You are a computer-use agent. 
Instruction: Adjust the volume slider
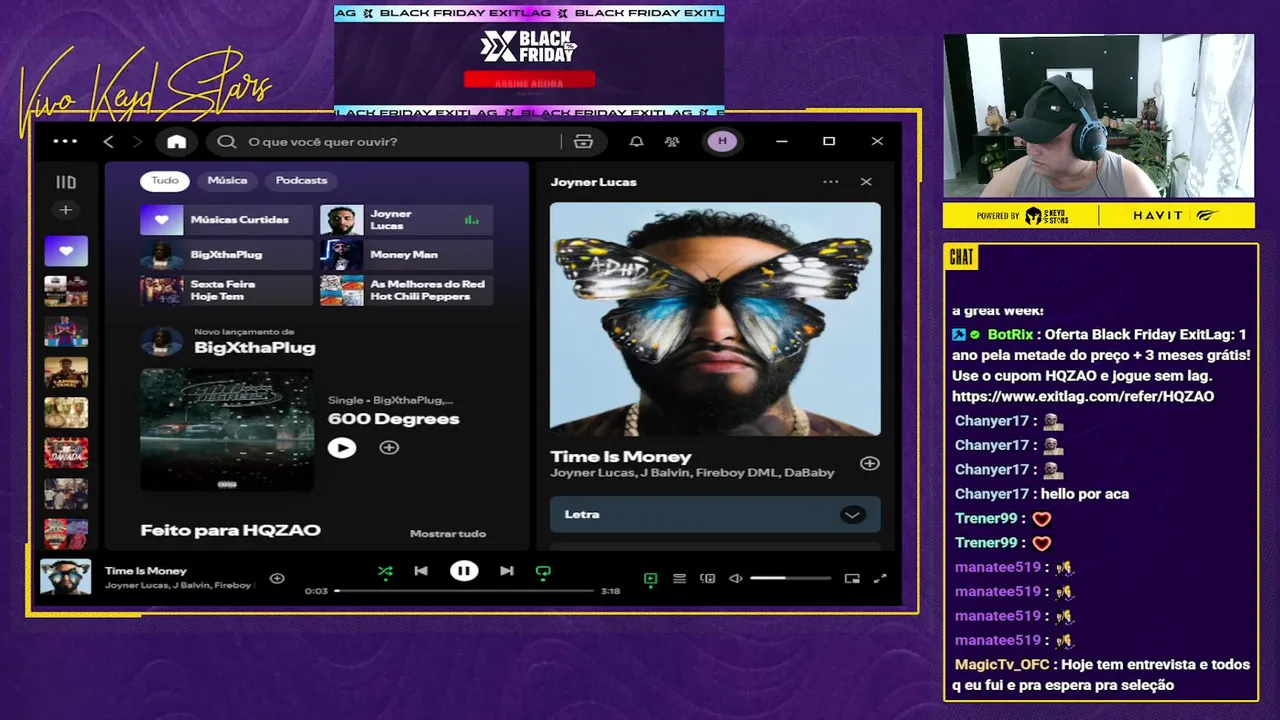pos(791,579)
